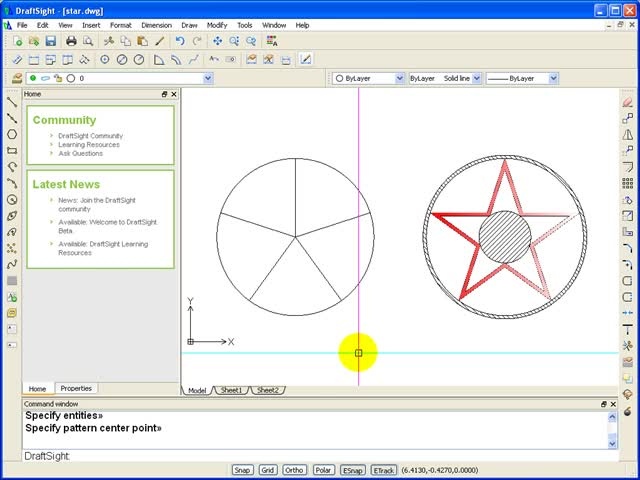
Task: Click the Copy icon
Action: coord(126,41)
